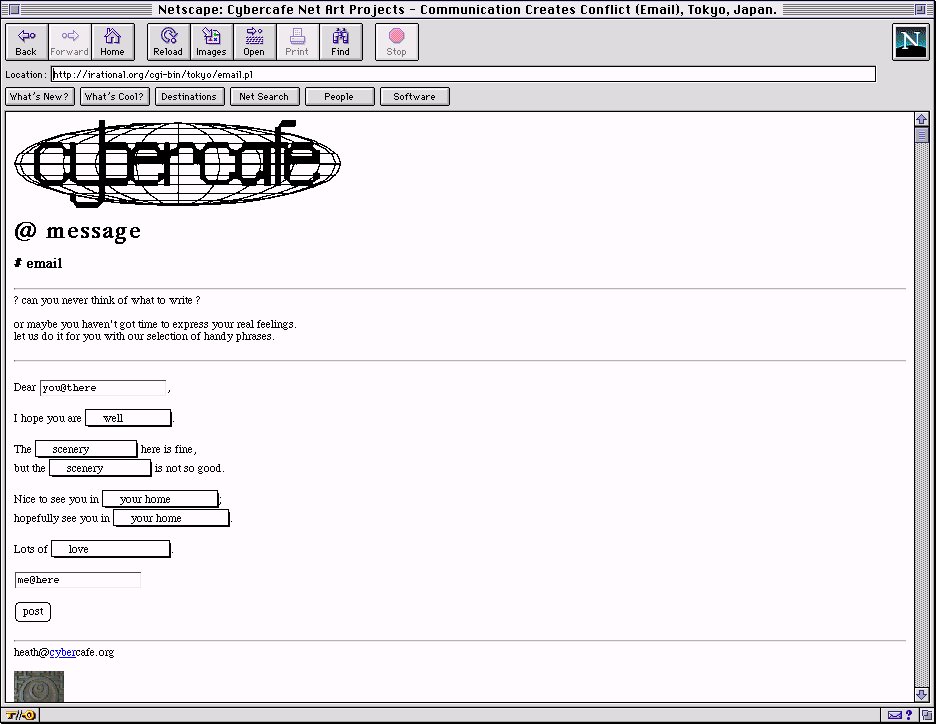This screenshot has height=724, width=936.
Task: Open the 'I hope you are' well dropdown
Action: [x=128, y=418]
